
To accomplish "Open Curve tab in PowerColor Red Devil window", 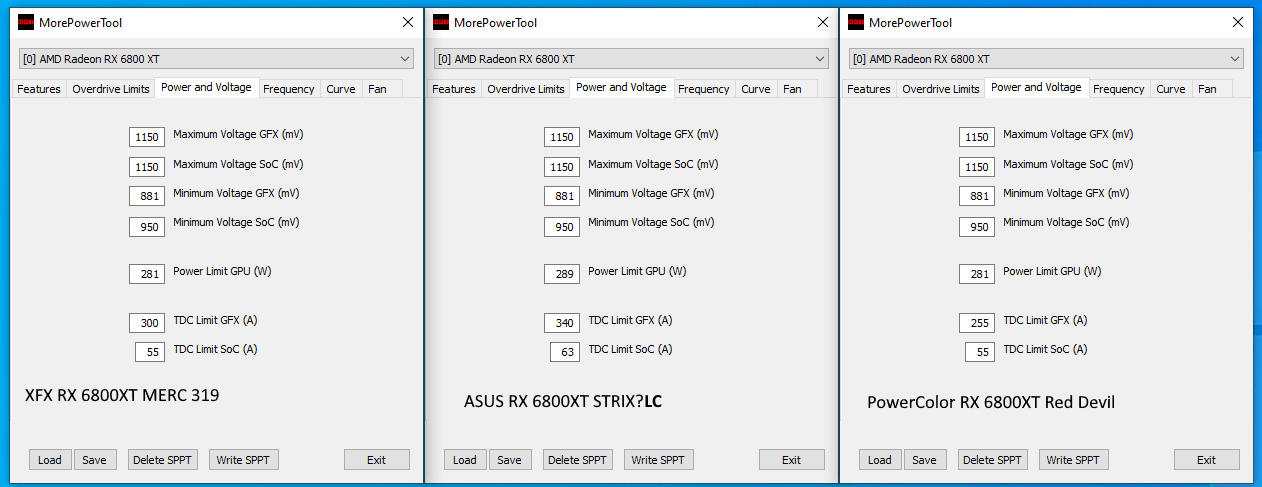I will tap(1171, 89).
